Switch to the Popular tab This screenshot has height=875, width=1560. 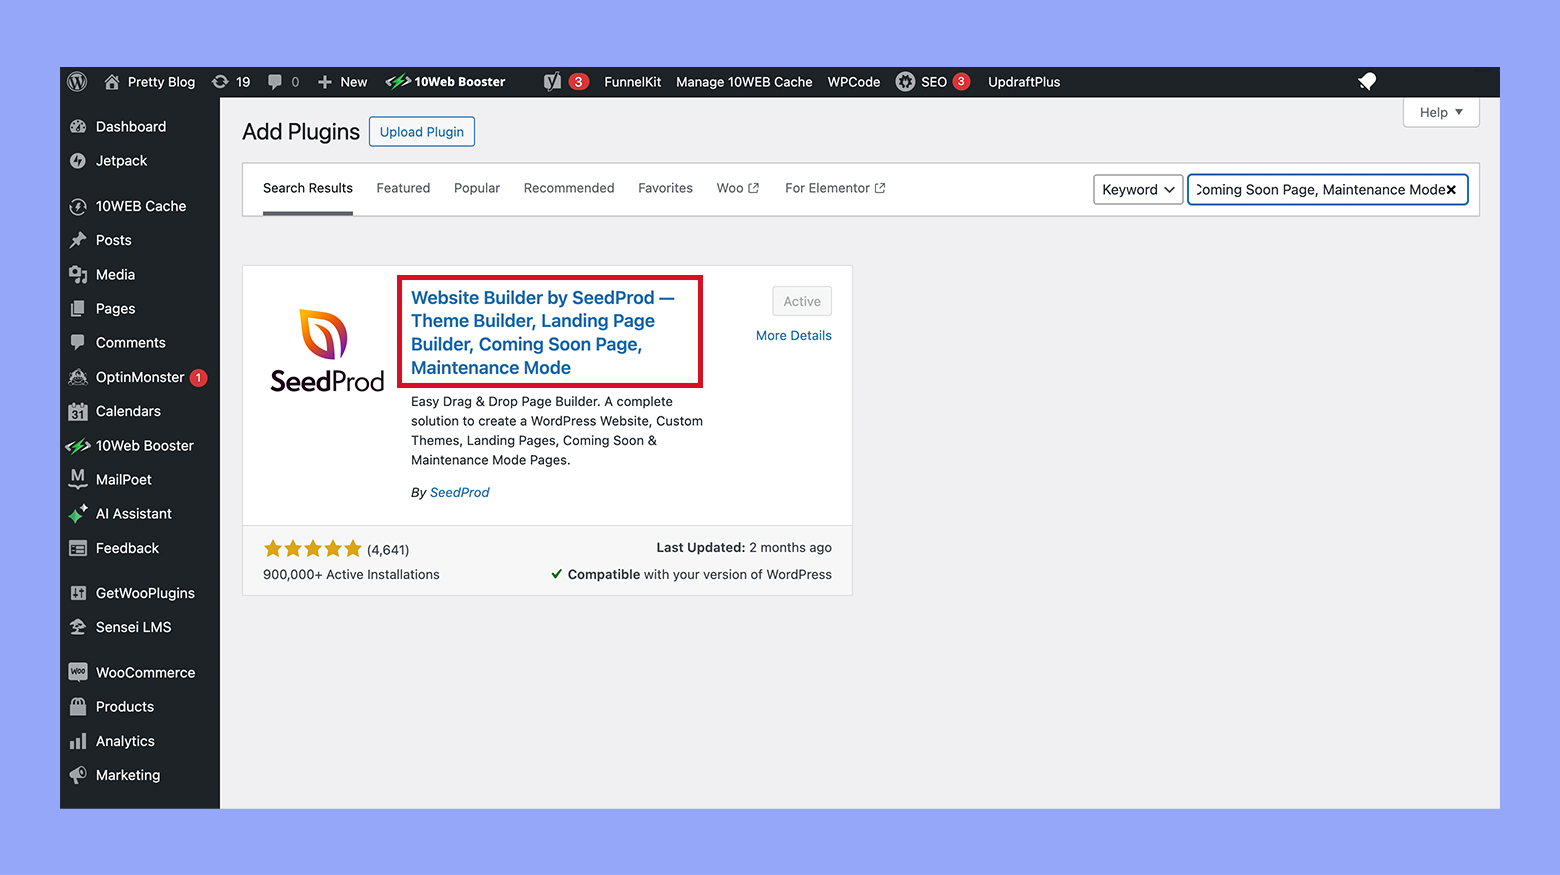coord(477,188)
